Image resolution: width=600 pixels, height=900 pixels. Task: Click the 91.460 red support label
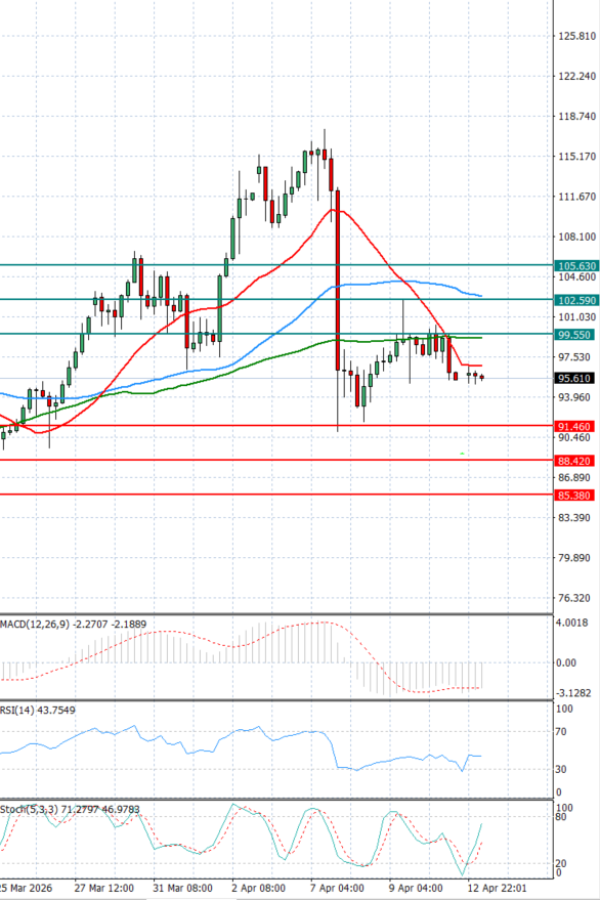577,426
